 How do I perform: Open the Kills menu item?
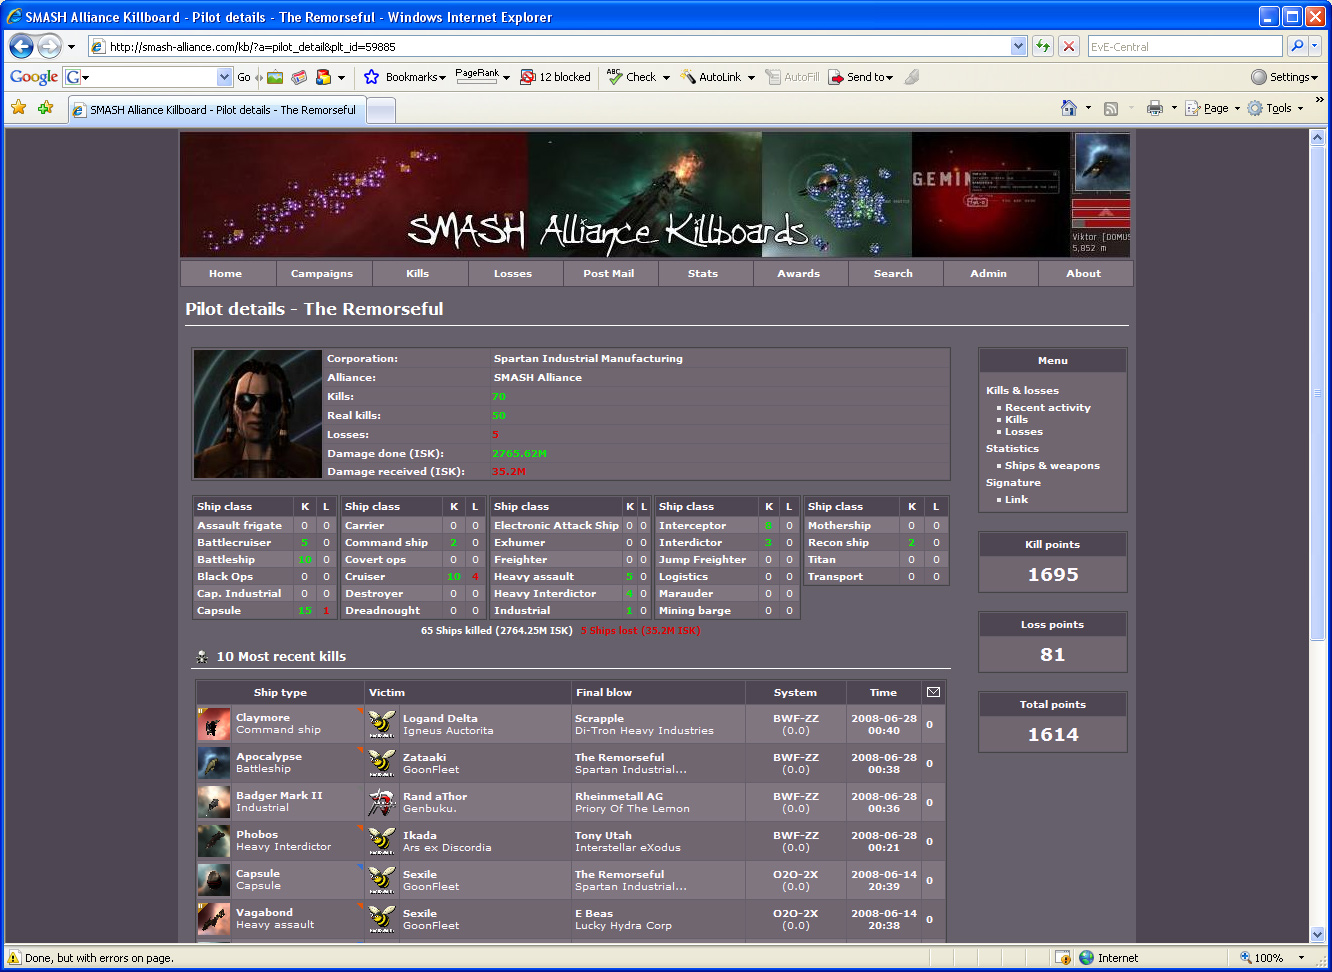coord(418,273)
